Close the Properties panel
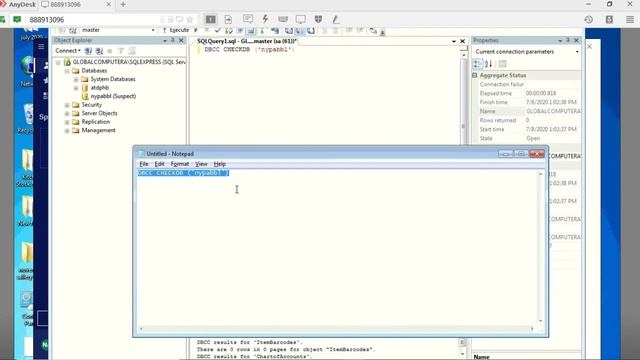 click(576, 40)
